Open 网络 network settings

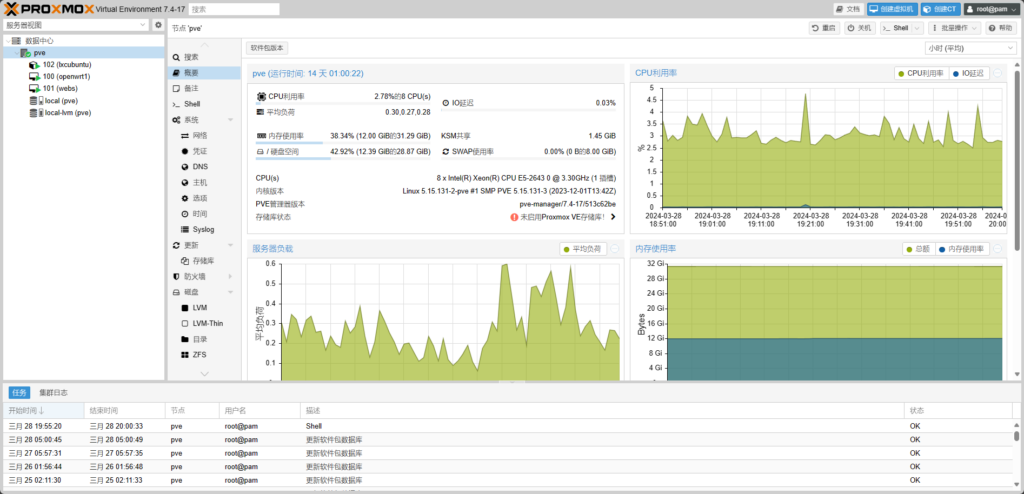point(204,135)
